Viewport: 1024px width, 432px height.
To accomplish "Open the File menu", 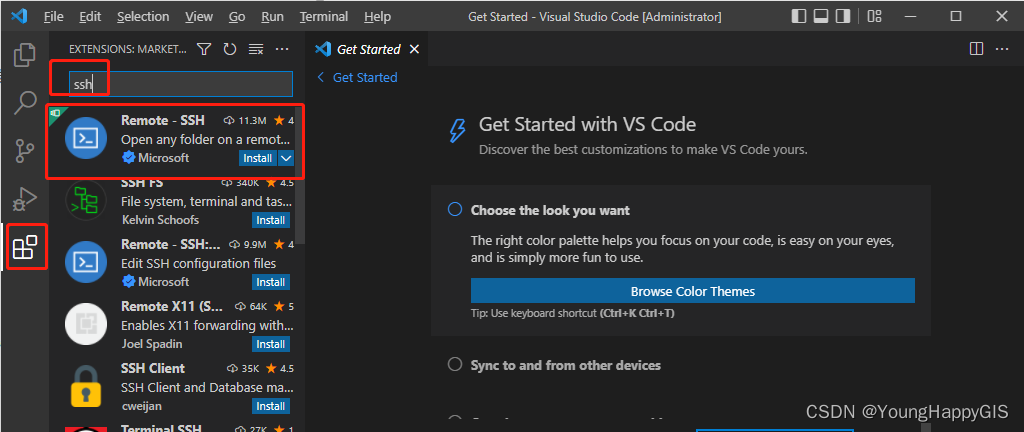I will pos(54,17).
